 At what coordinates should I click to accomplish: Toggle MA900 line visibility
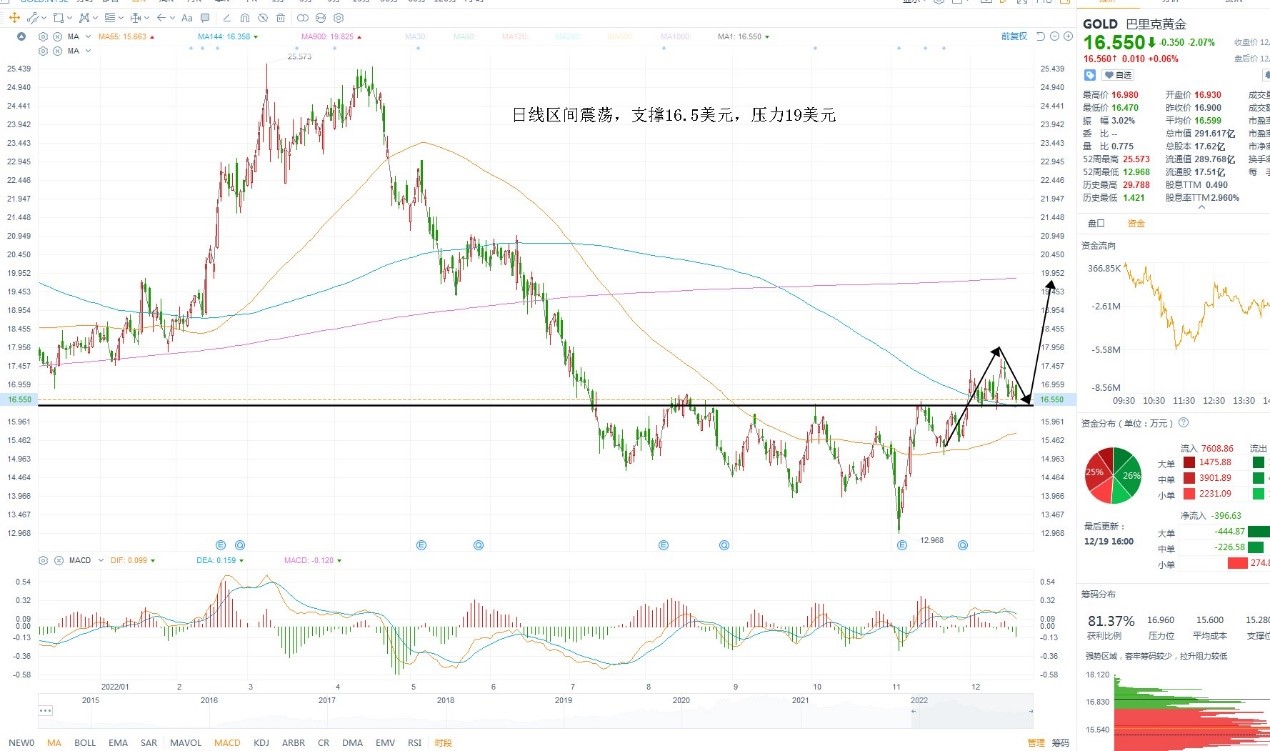pos(329,37)
